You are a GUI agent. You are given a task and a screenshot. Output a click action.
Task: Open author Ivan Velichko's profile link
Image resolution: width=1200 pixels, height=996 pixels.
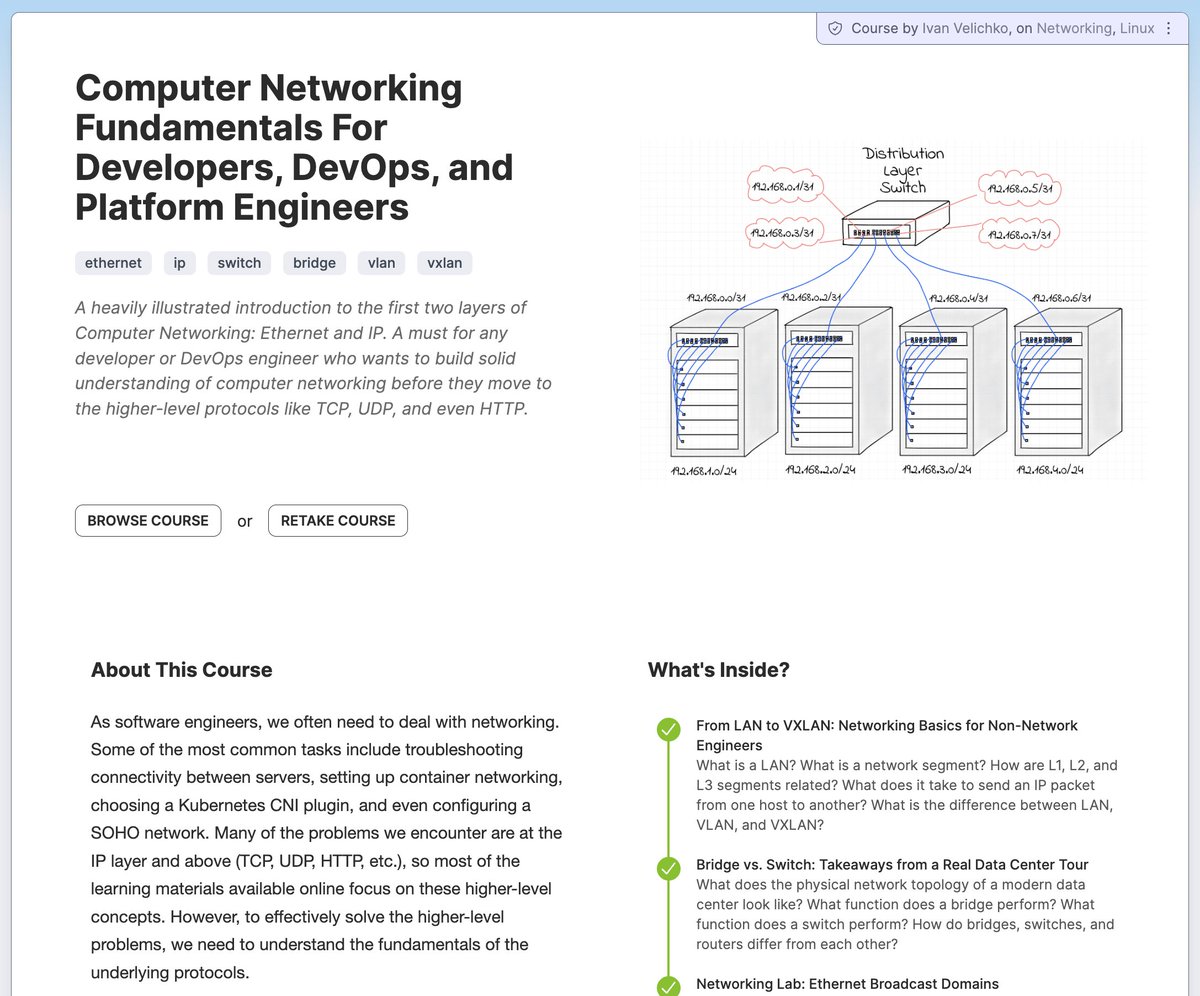tap(964, 29)
